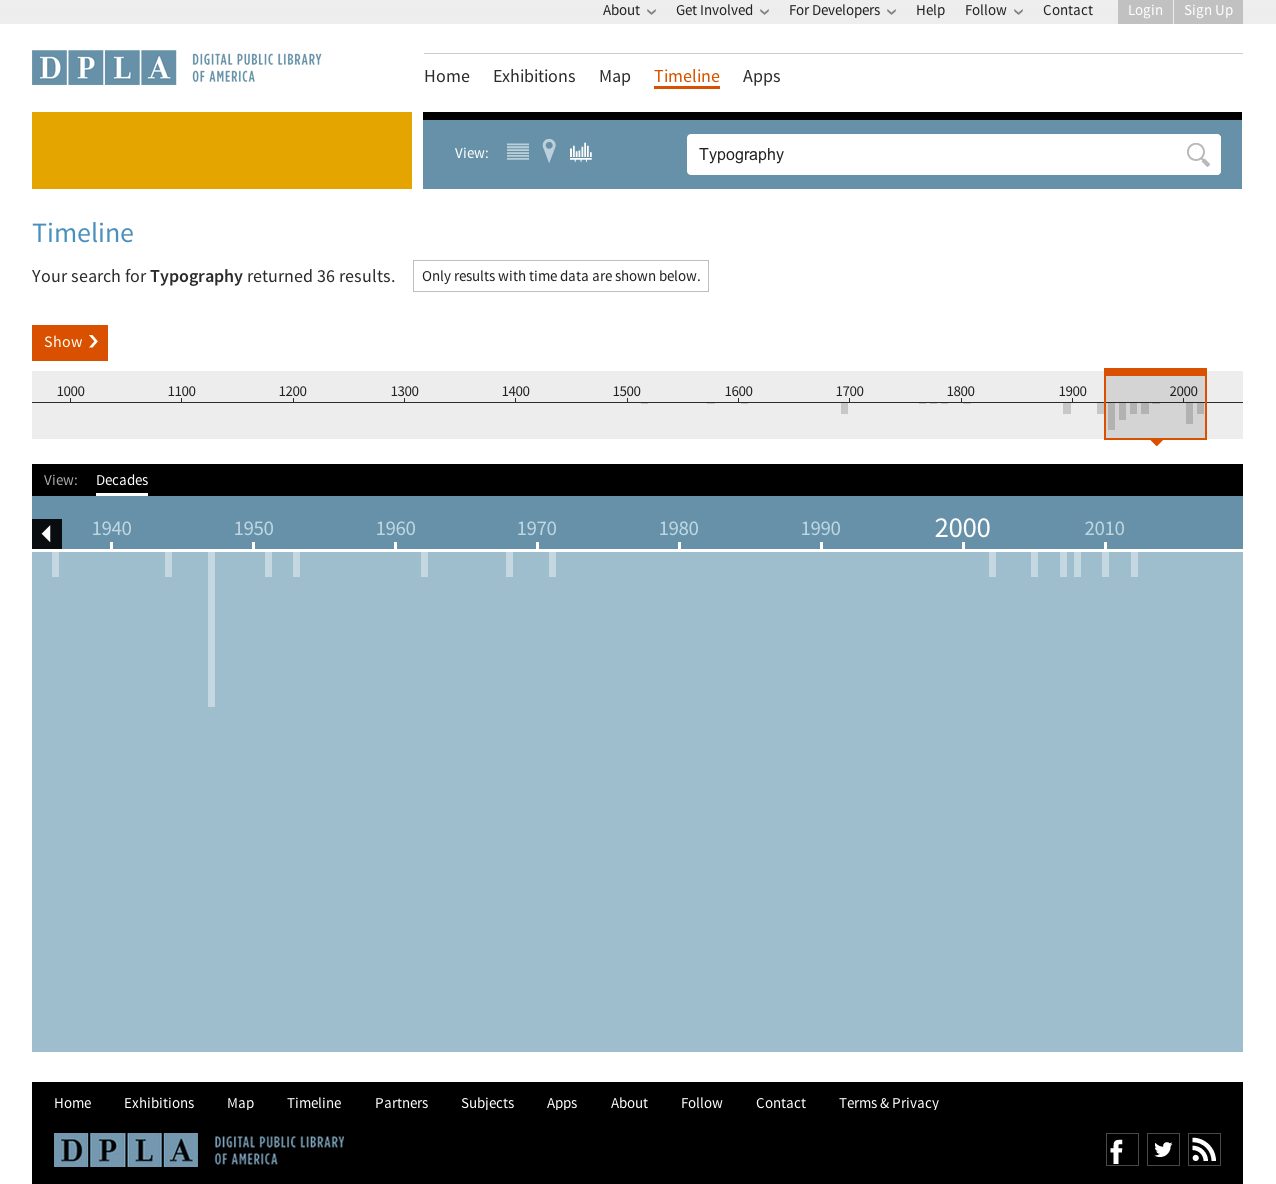Click the Login button

coord(1145,11)
